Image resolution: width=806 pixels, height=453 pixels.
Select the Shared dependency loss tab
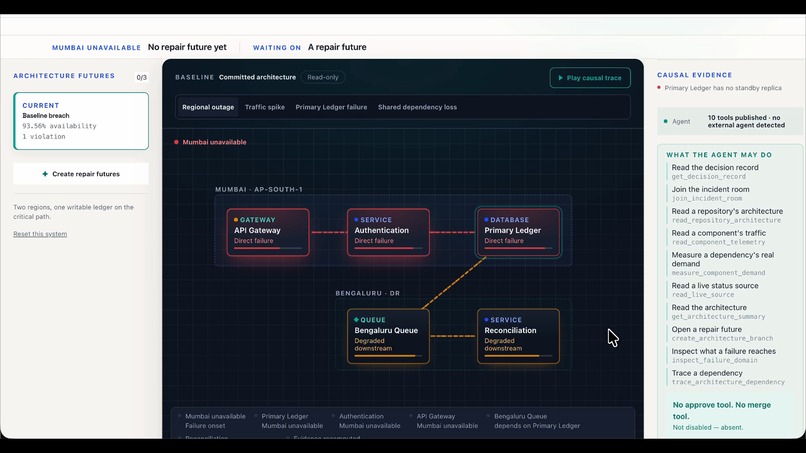[x=417, y=107]
